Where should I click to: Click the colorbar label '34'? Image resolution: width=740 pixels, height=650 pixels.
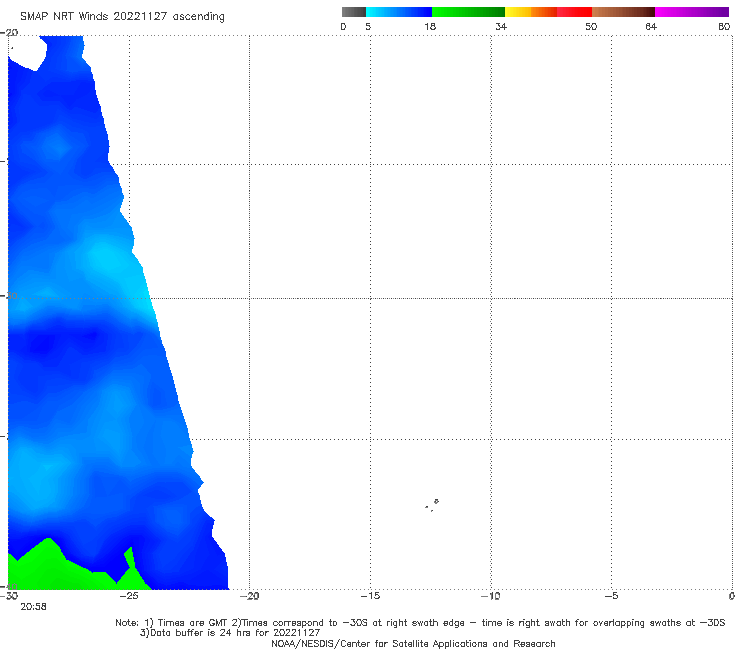[x=501, y=27]
